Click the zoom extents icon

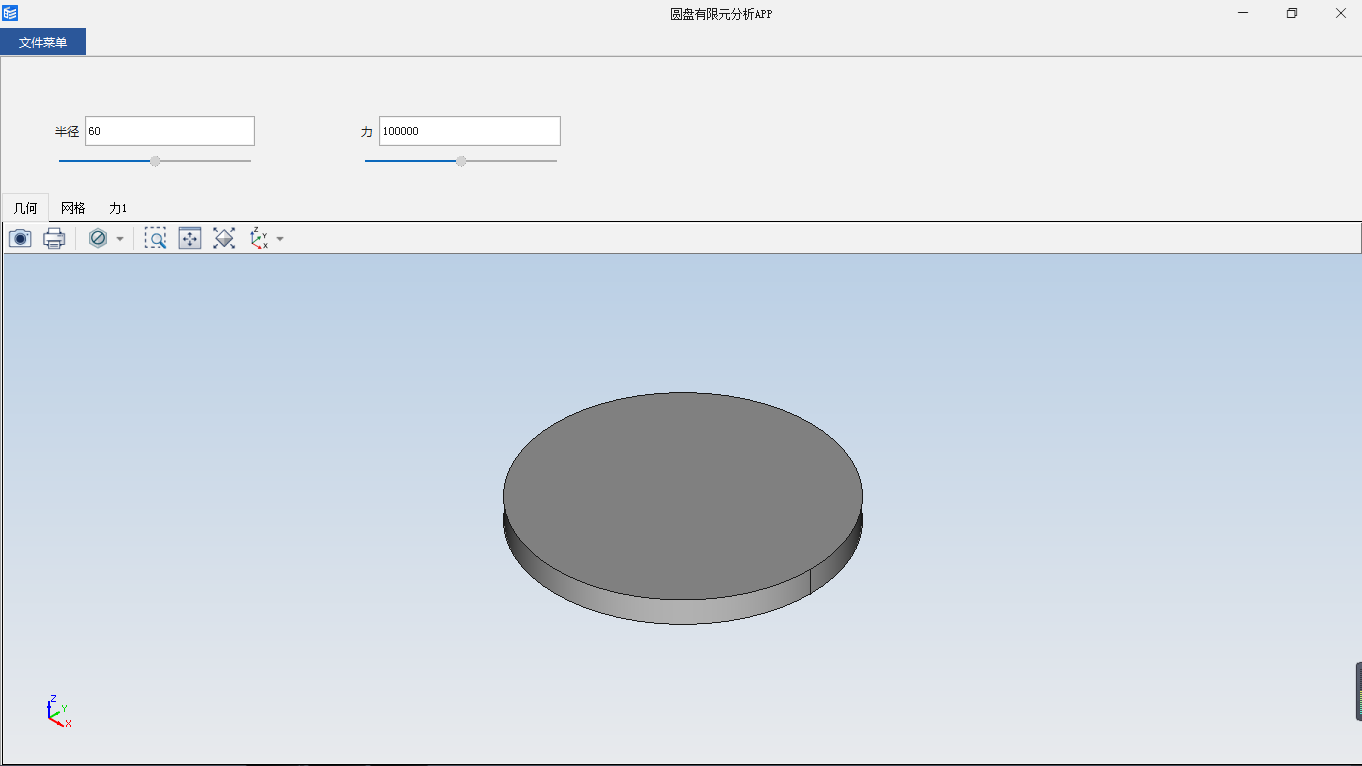click(190, 238)
